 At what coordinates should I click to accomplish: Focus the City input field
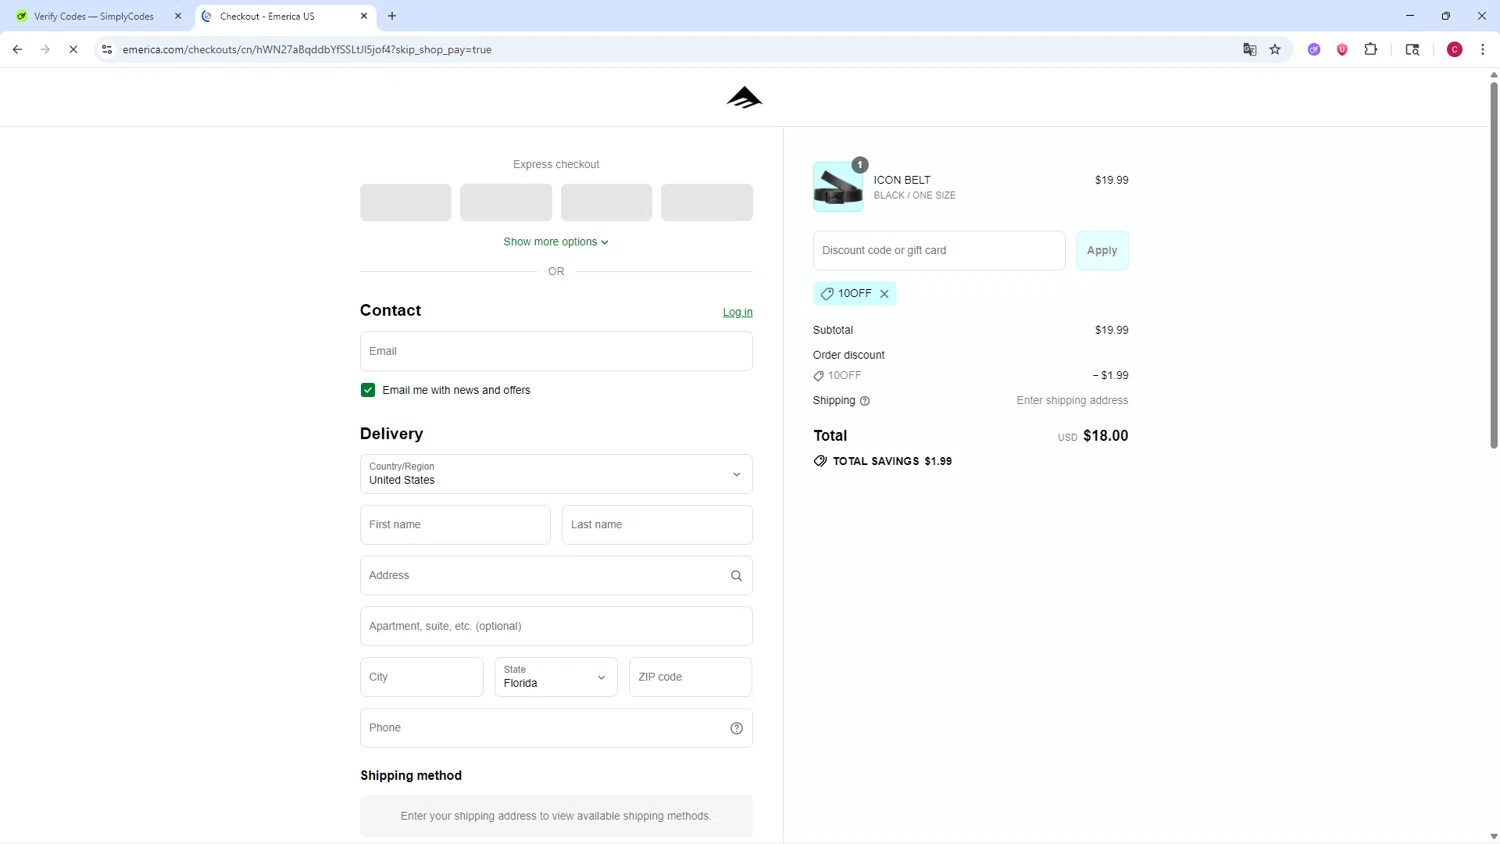click(x=422, y=677)
